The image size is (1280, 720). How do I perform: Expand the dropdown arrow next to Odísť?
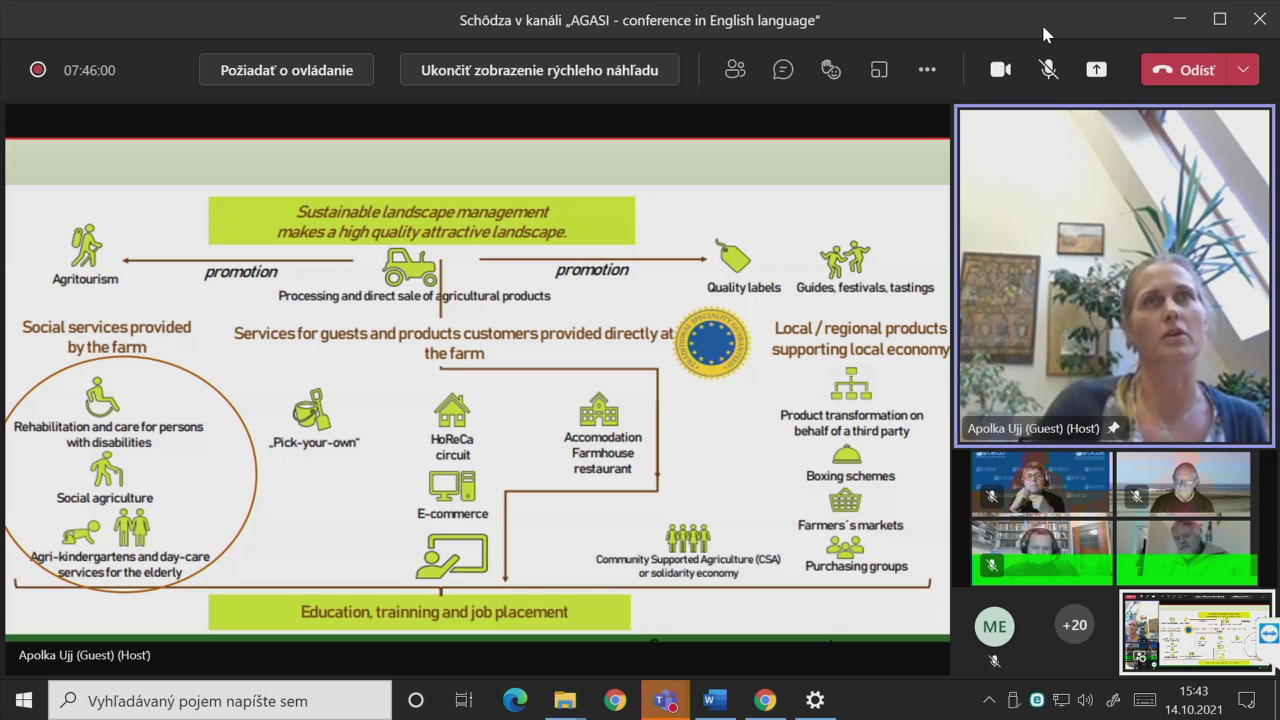click(x=1243, y=70)
